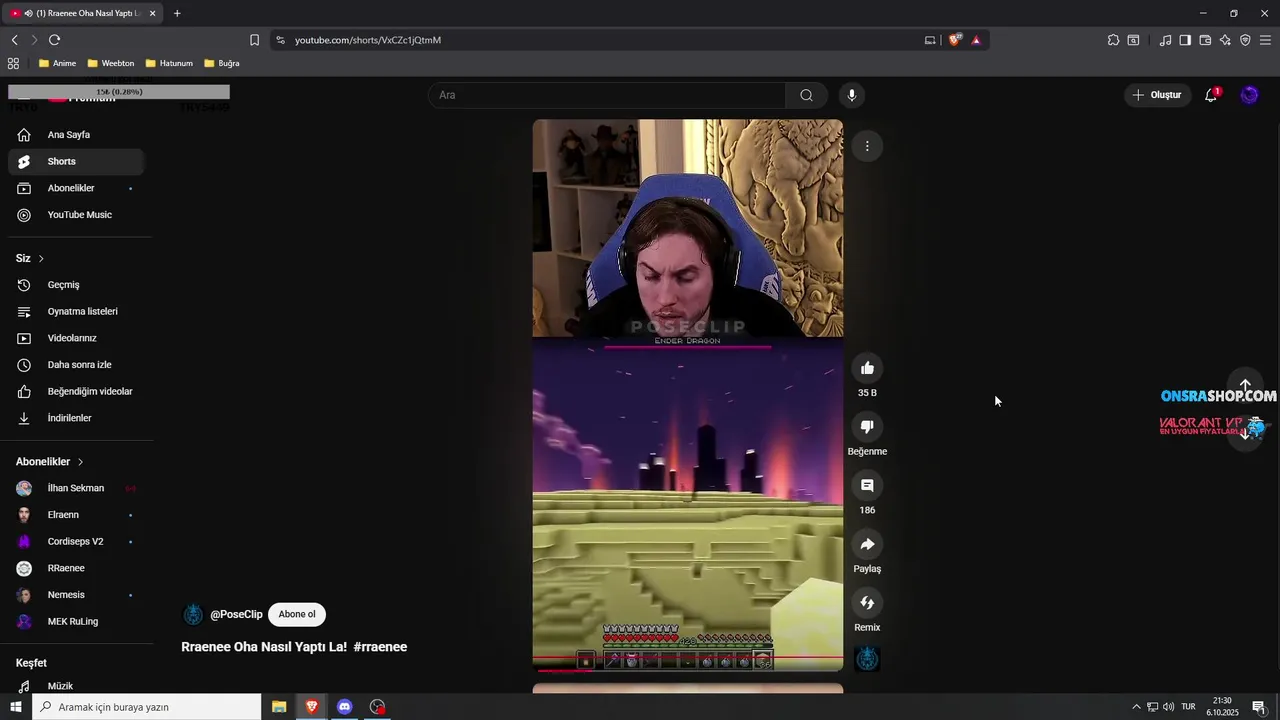This screenshot has height=720, width=1280.
Task: Seek on the short's red progress bar
Action: 688,670
